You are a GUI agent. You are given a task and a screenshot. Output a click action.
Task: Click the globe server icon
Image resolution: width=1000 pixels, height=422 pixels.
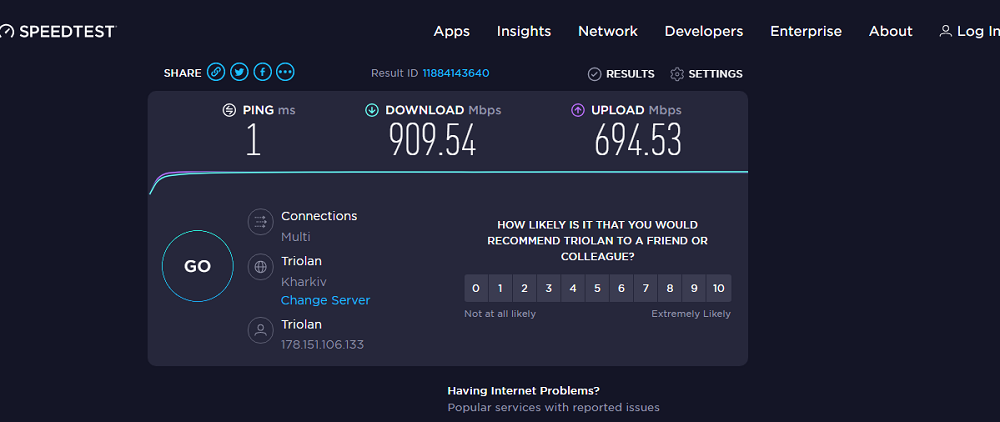(x=260, y=267)
